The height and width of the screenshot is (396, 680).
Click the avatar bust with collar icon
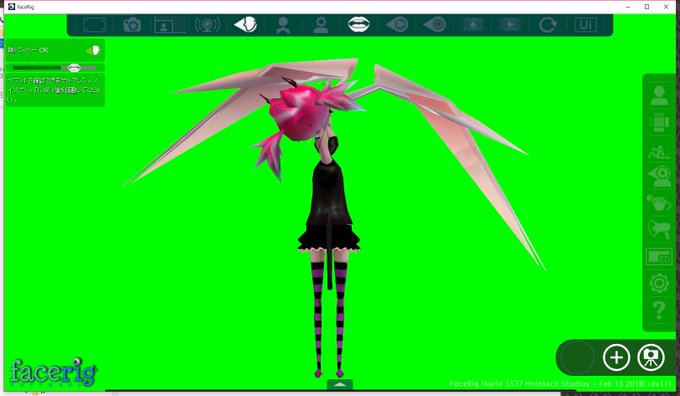[x=283, y=25]
